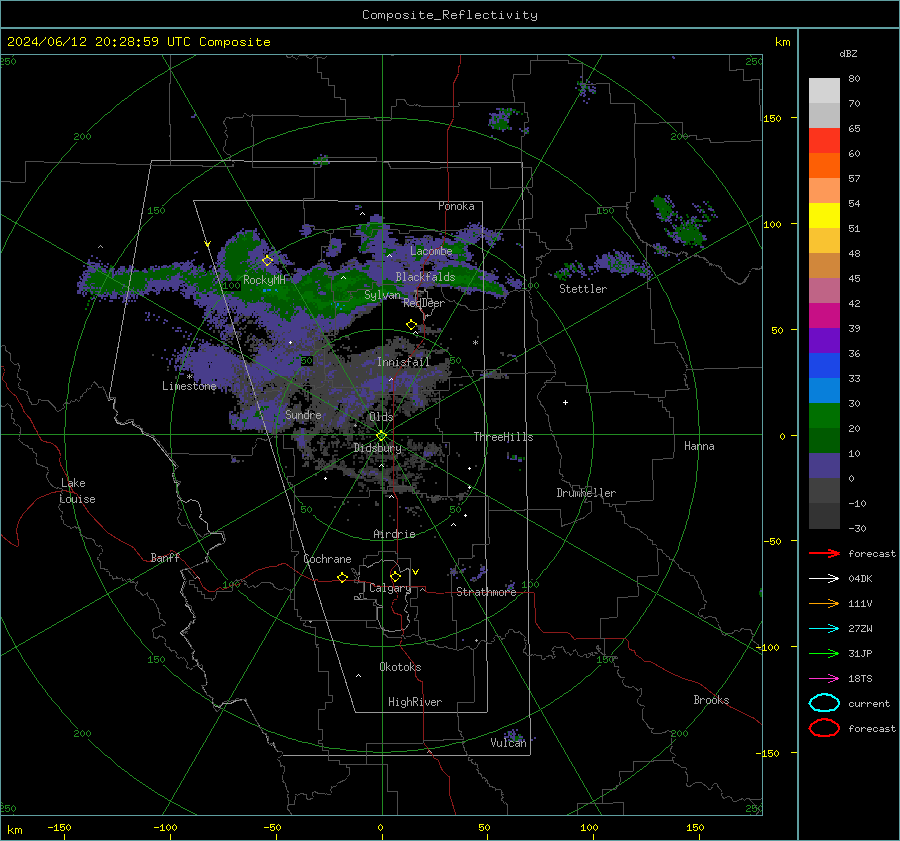Click the yellow diamond marker below Cochrane
The image size is (900, 841).
tap(342, 577)
